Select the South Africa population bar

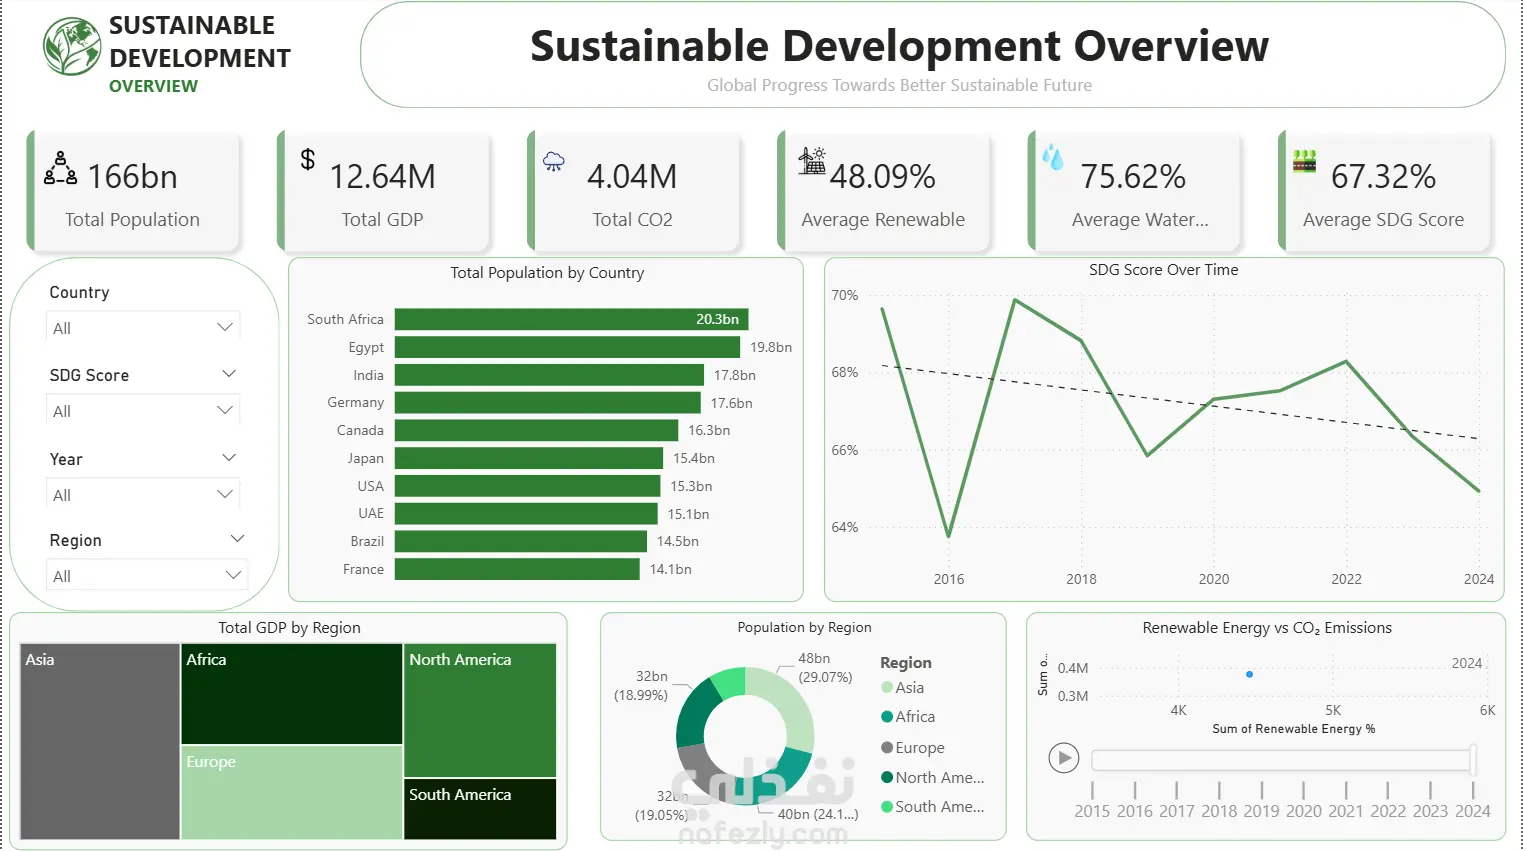pyautogui.click(x=571, y=319)
